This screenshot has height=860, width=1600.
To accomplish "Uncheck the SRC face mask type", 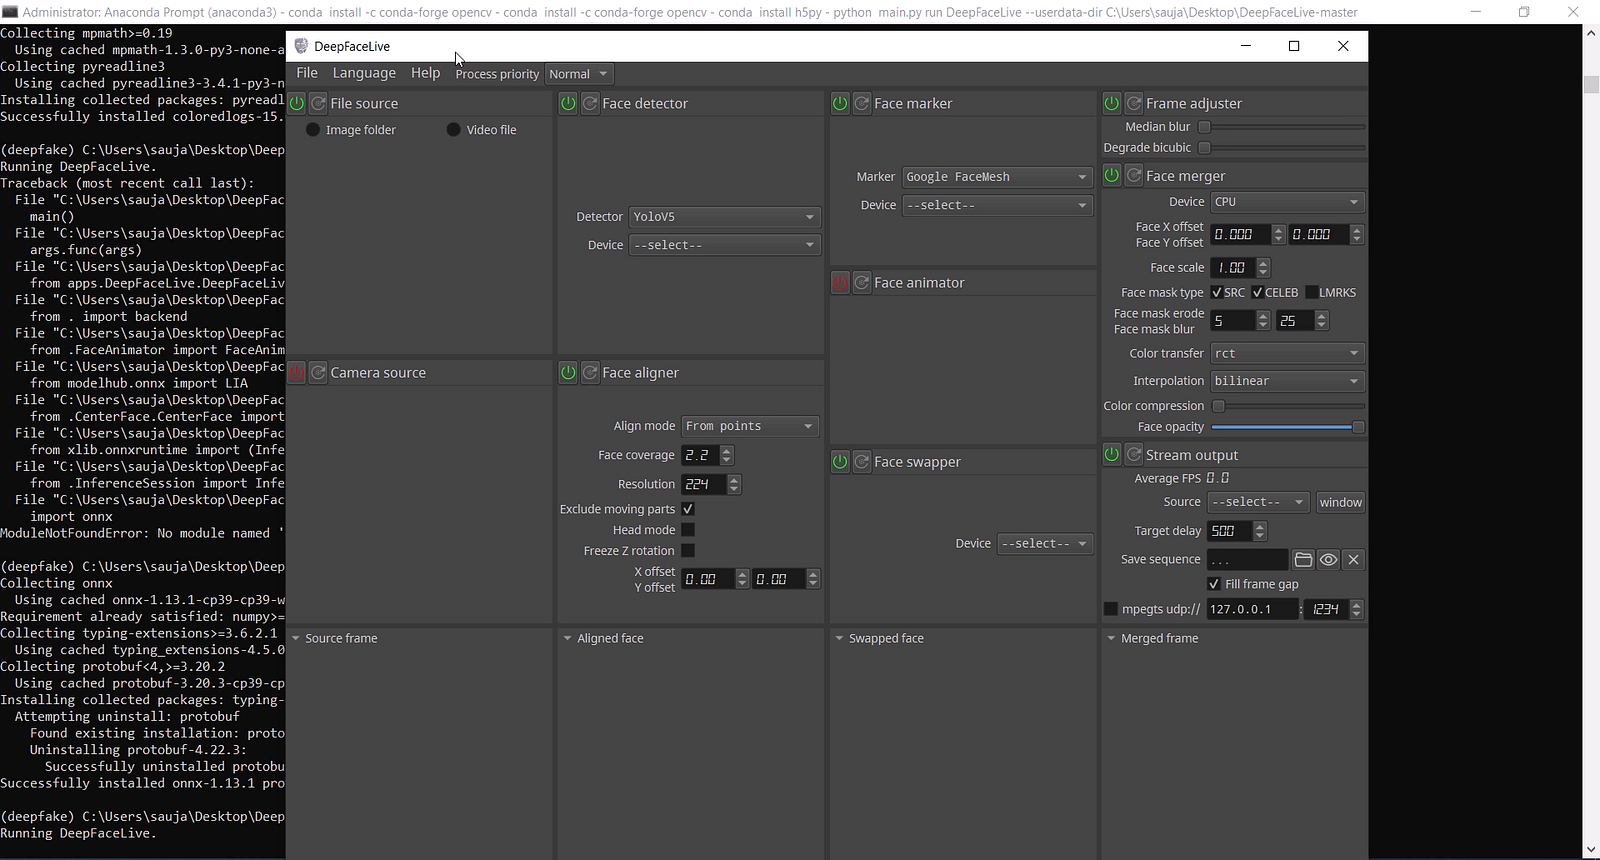I will point(1216,293).
